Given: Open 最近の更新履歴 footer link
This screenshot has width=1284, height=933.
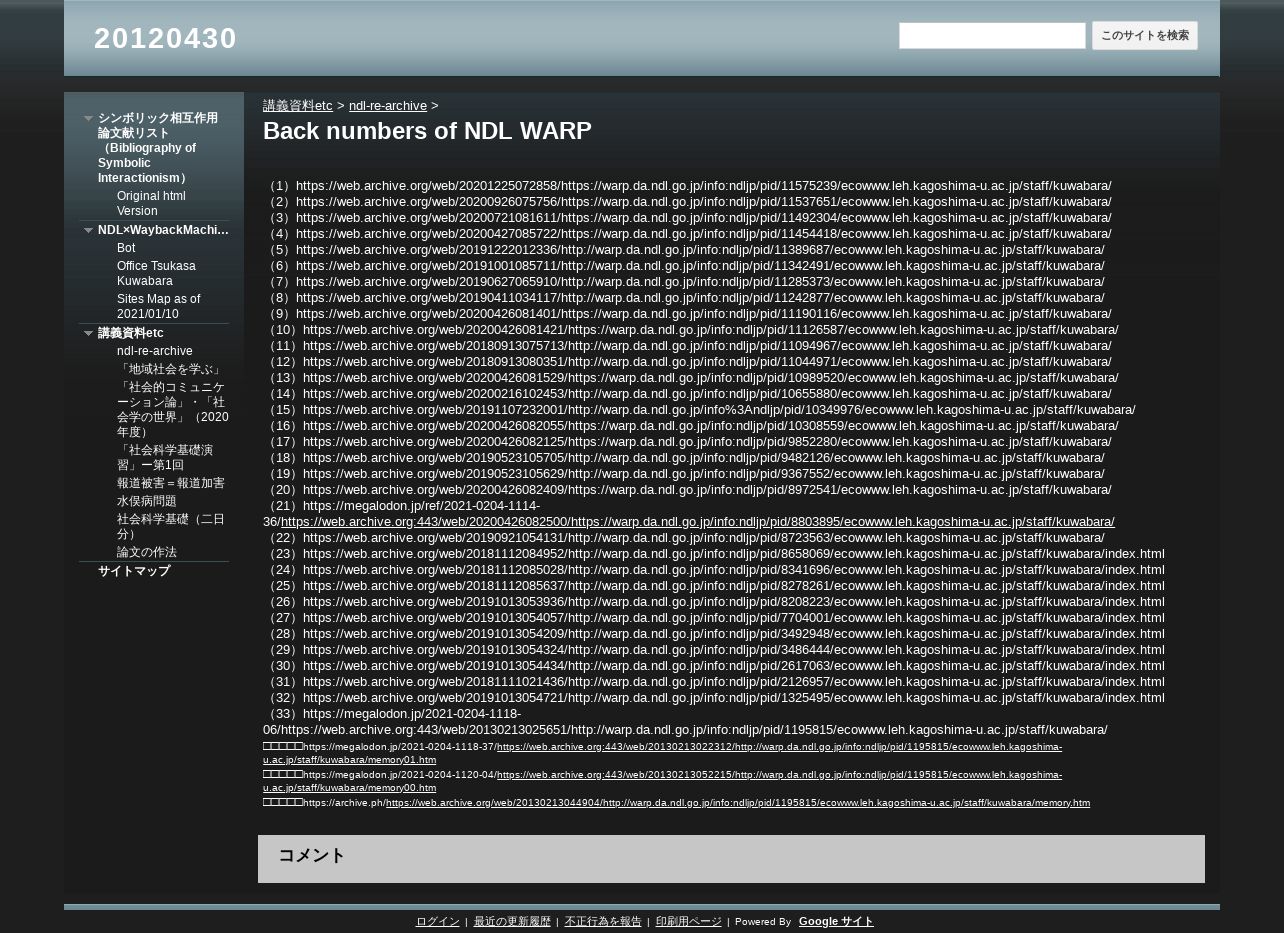Looking at the screenshot, I should tap(512, 922).
